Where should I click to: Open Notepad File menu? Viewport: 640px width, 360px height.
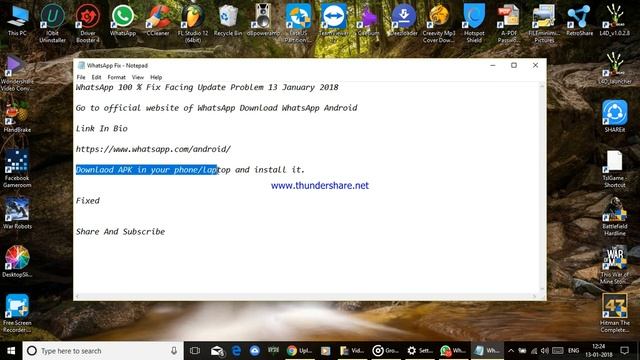click(81, 77)
